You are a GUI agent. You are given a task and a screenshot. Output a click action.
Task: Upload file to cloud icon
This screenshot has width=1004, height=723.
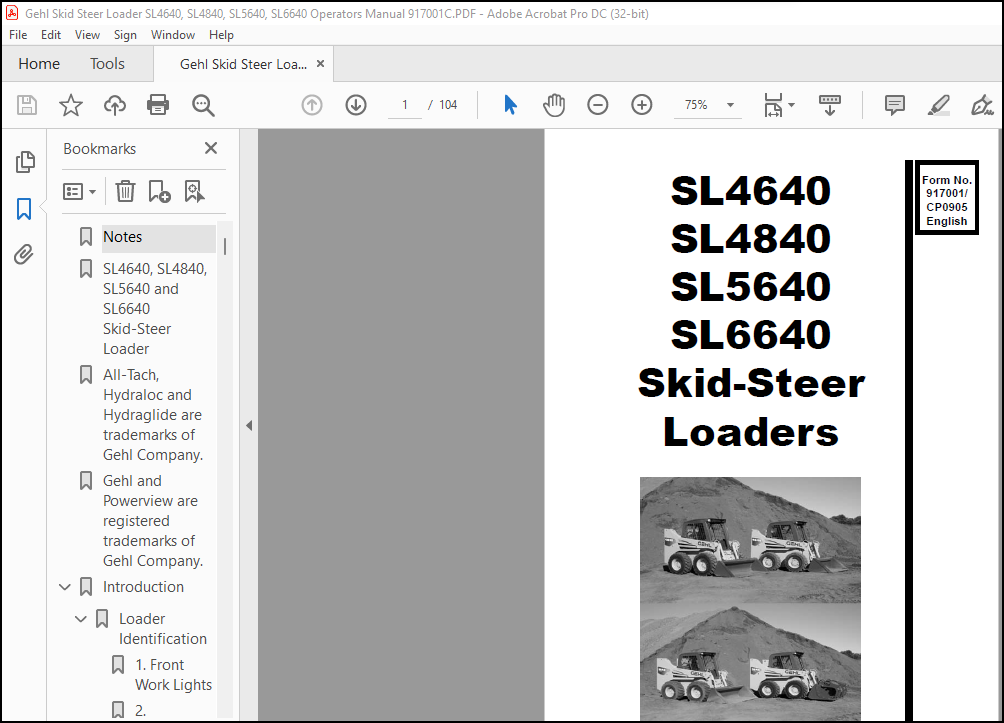(115, 105)
